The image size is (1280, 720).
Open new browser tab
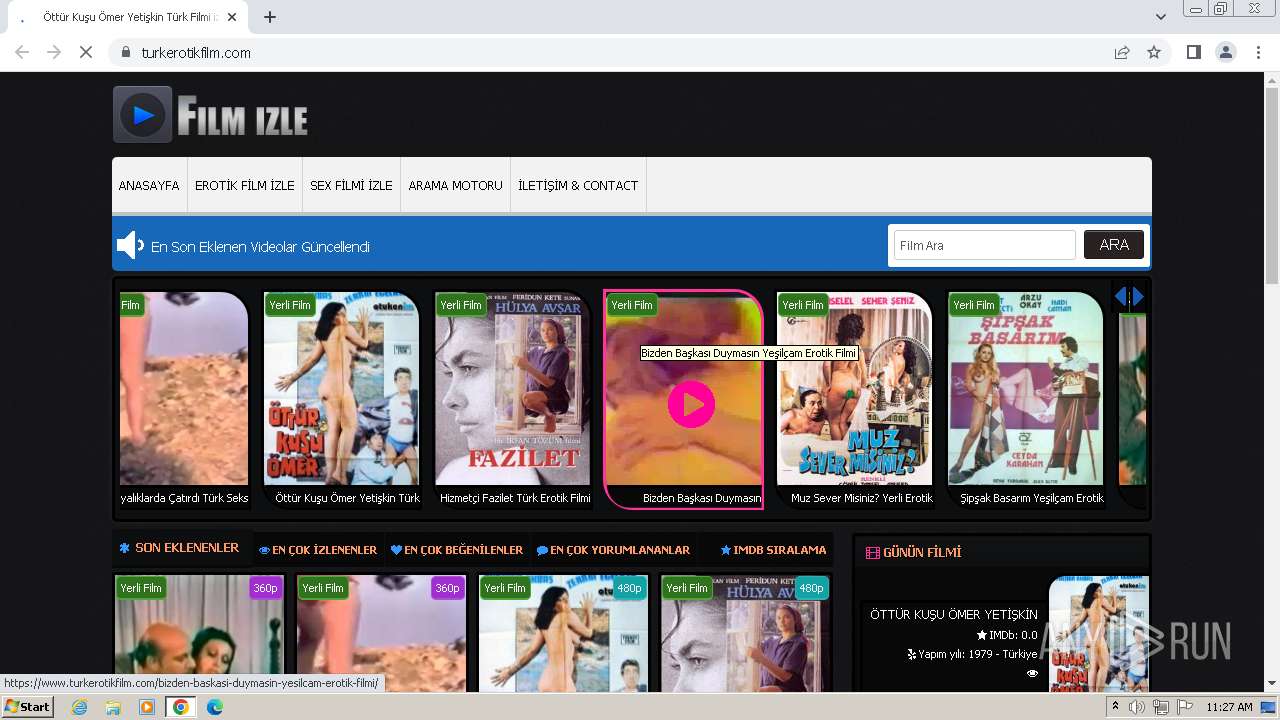(x=270, y=17)
